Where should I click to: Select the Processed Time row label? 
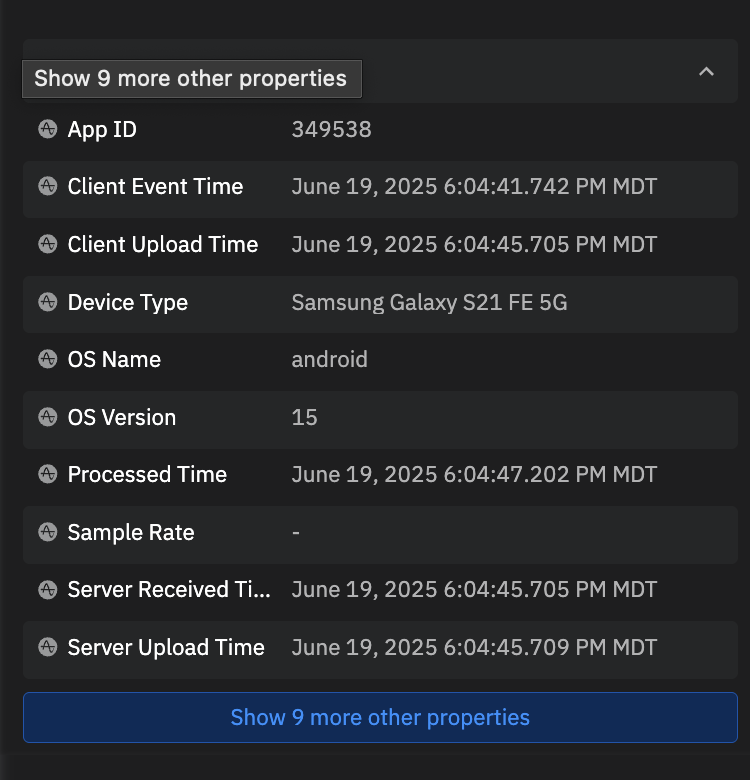[x=147, y=474]
